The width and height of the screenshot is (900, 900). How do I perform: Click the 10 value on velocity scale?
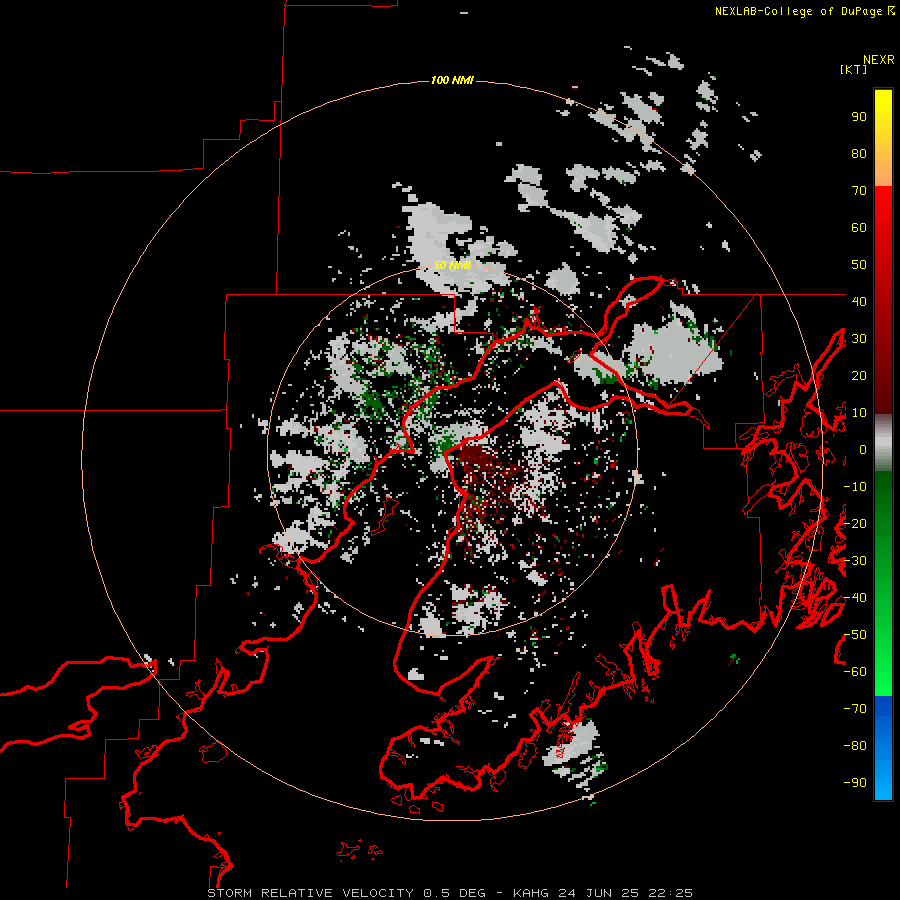859,413
